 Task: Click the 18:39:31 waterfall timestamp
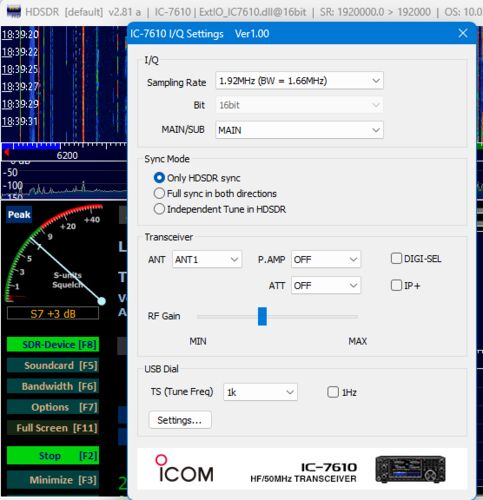[x=20, y=121]
